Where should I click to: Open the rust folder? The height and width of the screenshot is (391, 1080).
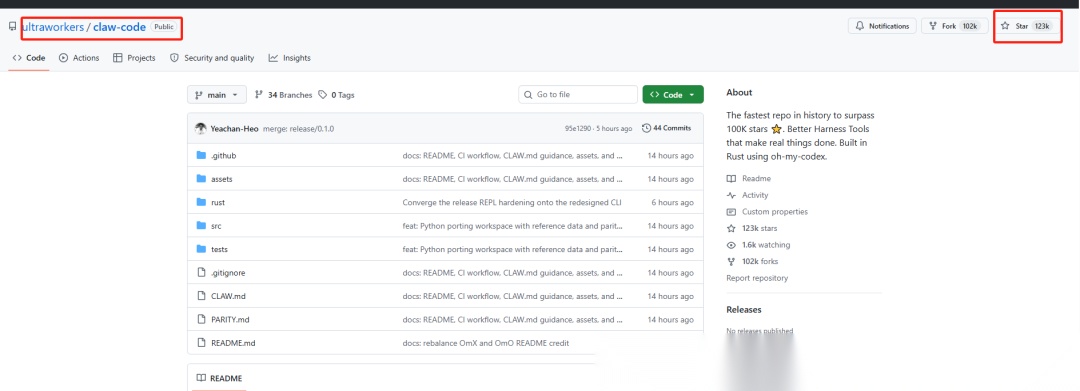(218, 202)
